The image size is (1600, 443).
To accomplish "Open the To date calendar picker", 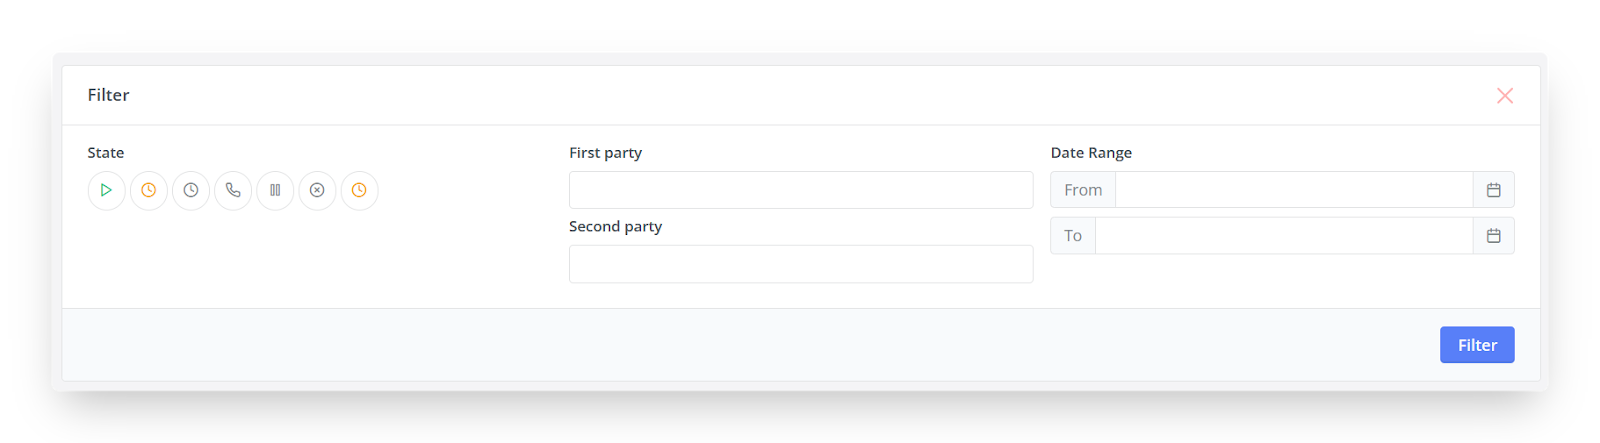I will point(1494,236).
